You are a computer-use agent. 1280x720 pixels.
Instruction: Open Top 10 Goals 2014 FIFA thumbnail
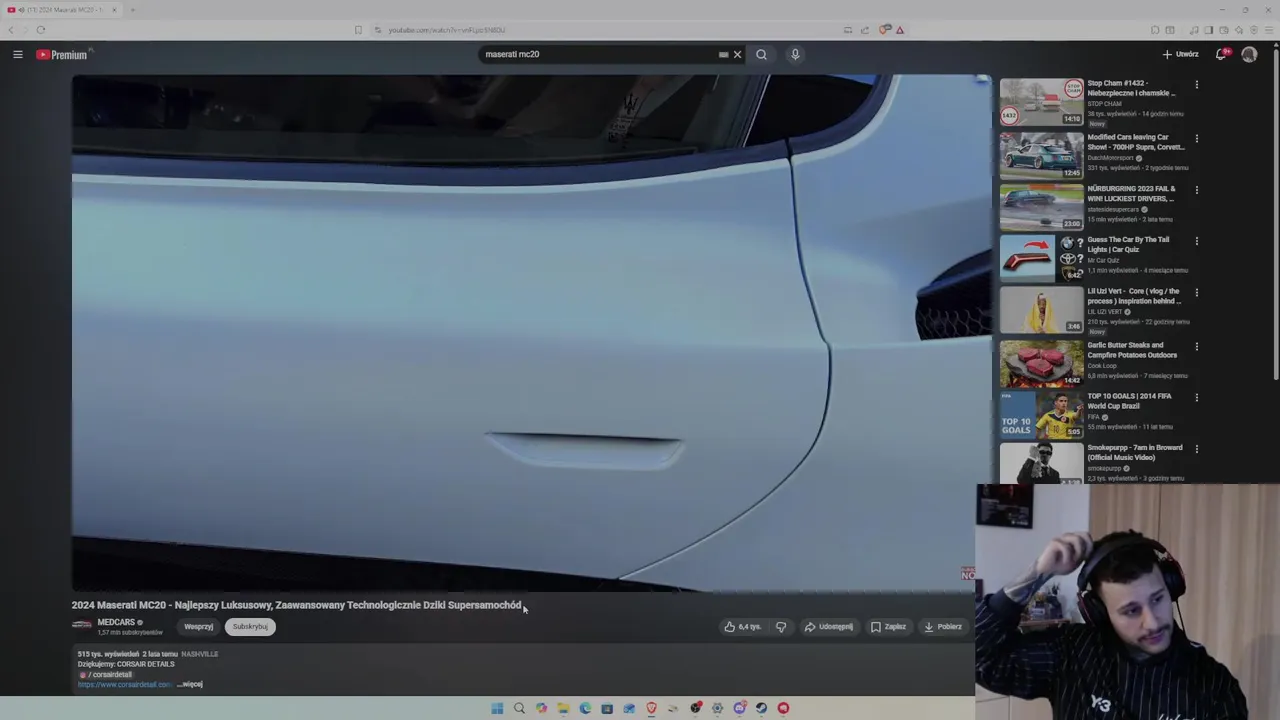click(1041, 415)
